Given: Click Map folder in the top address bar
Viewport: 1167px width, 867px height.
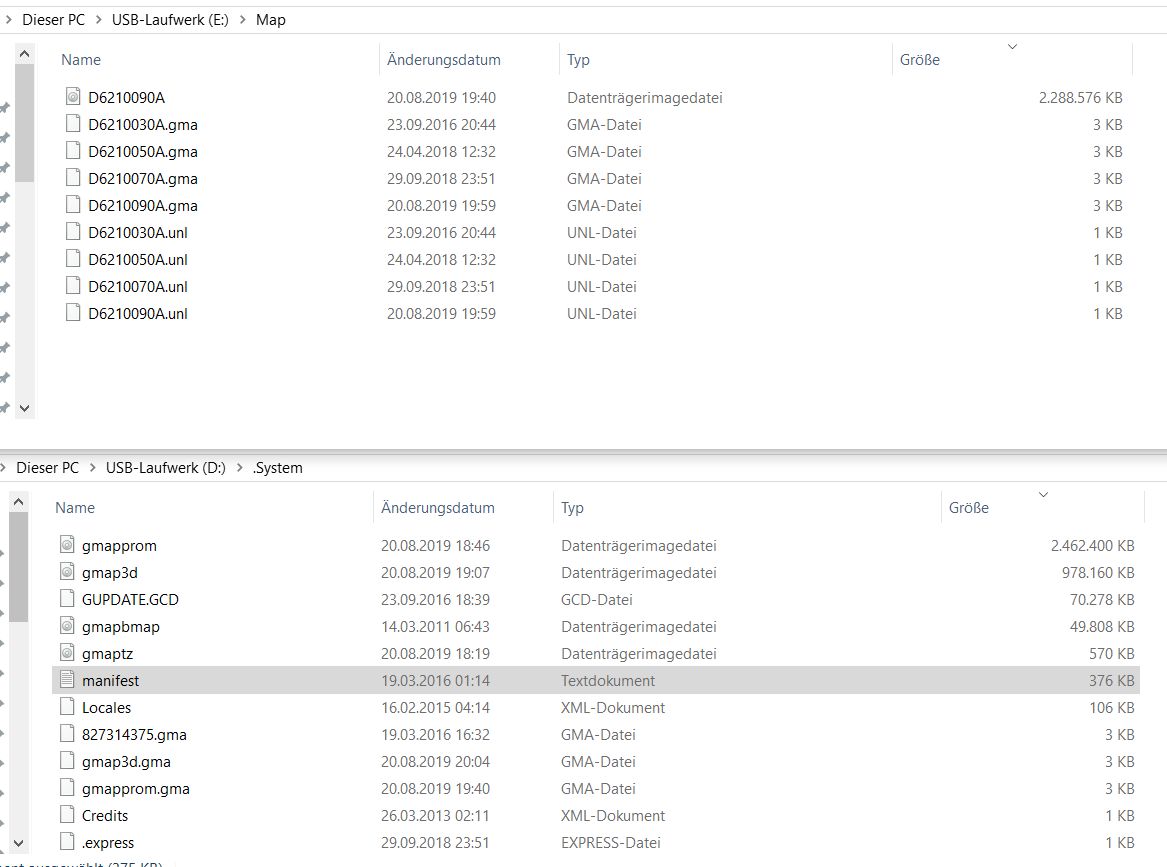Looking at the screenshot, I should [270, 20].
